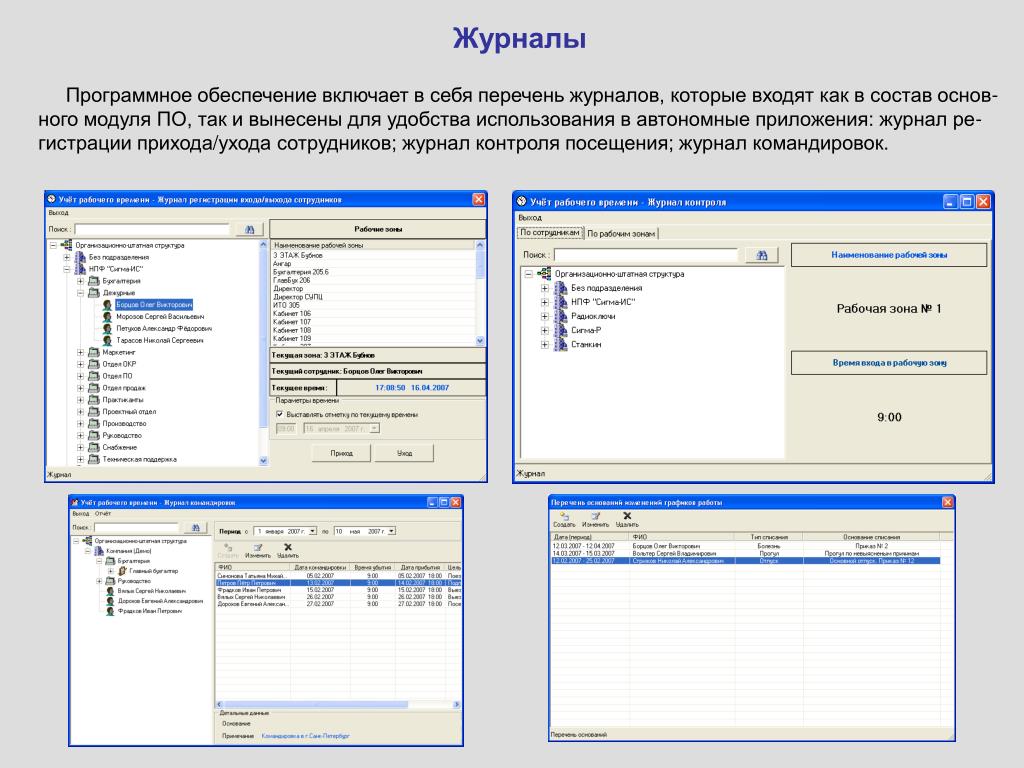Click Удалить X icon in Перечень оснований window

627,516
